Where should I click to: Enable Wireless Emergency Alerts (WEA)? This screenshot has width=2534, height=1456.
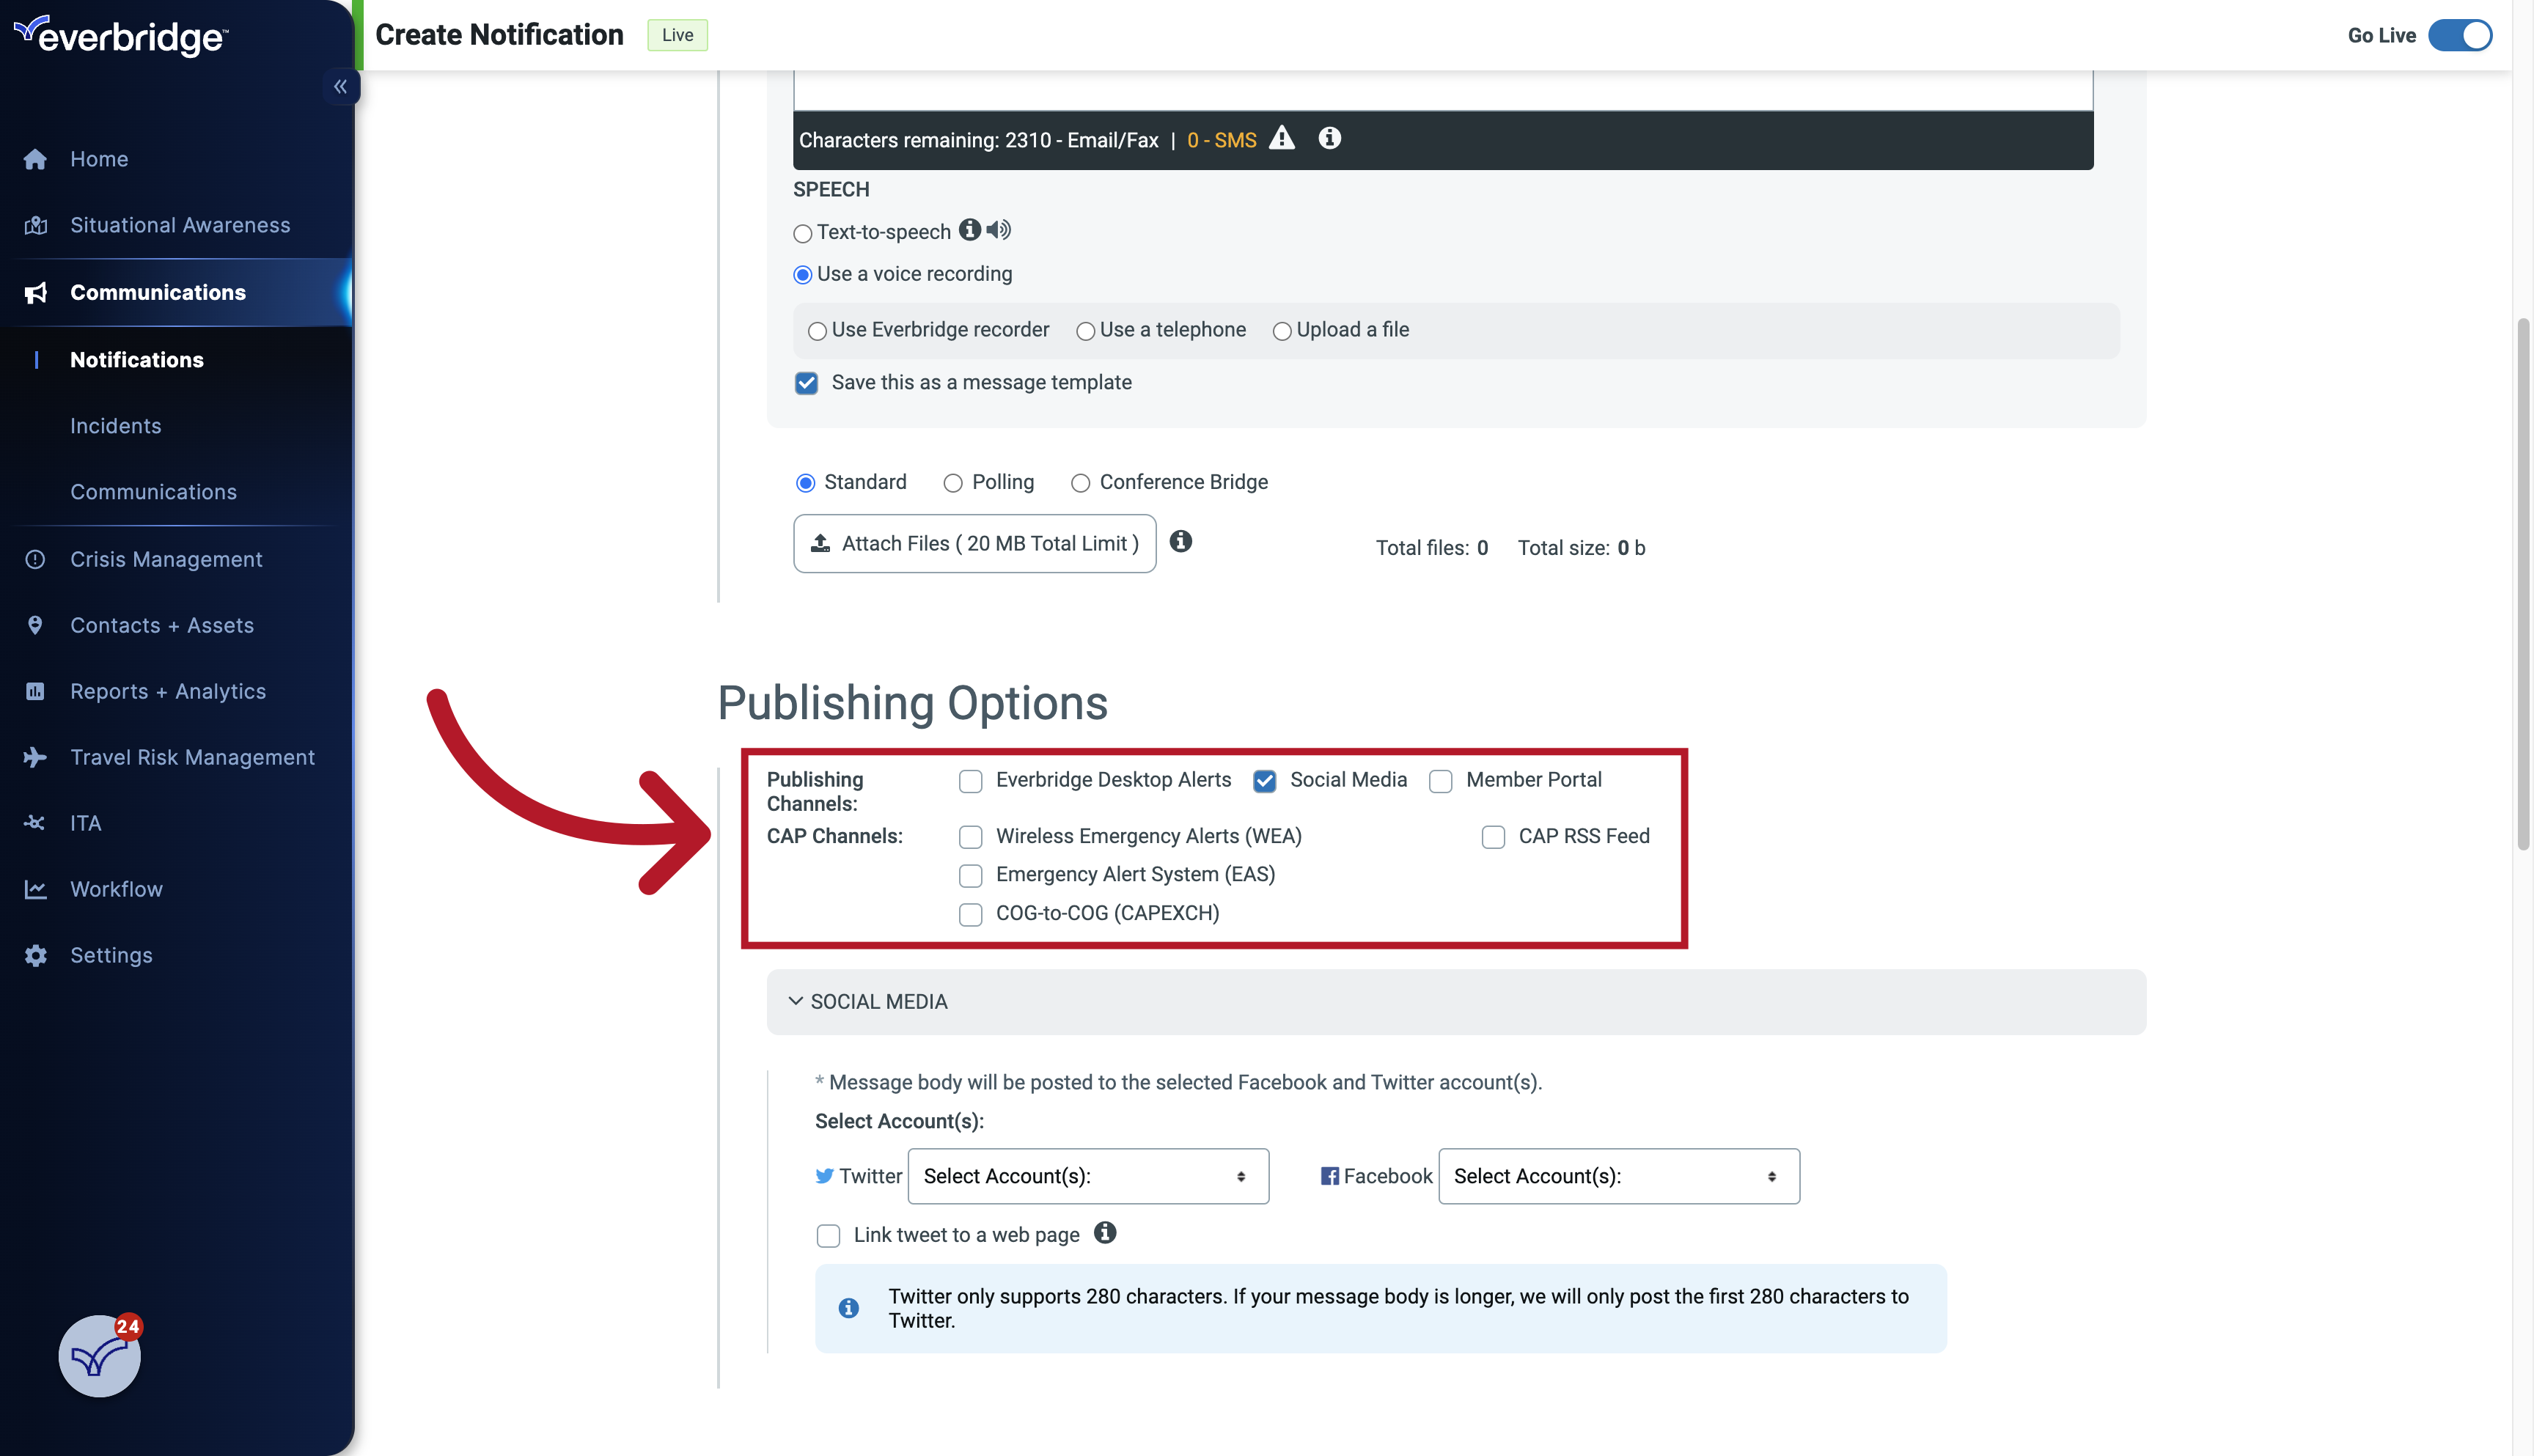(970, 837)
